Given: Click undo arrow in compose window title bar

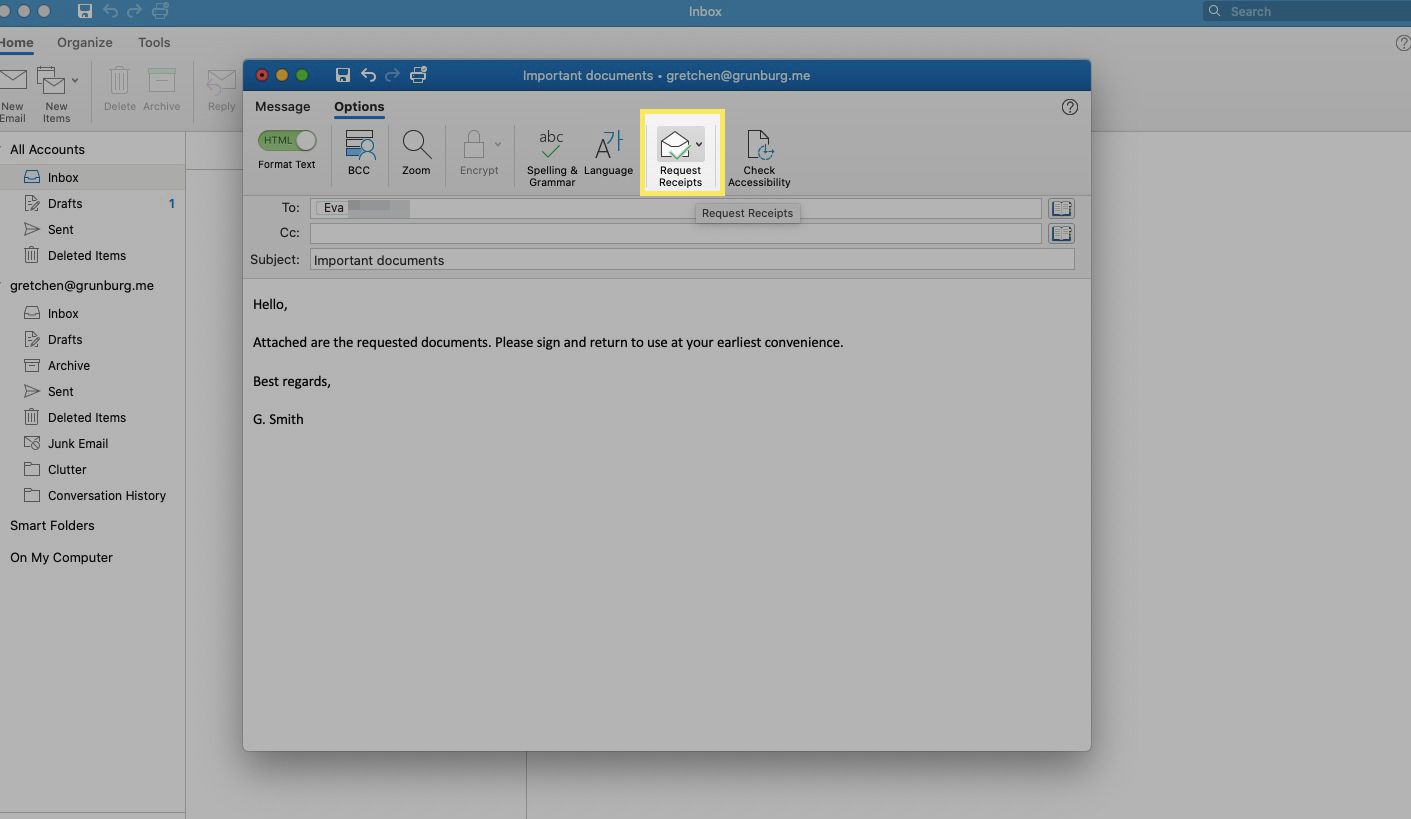Looking at the screenshot, I should 368,75.
